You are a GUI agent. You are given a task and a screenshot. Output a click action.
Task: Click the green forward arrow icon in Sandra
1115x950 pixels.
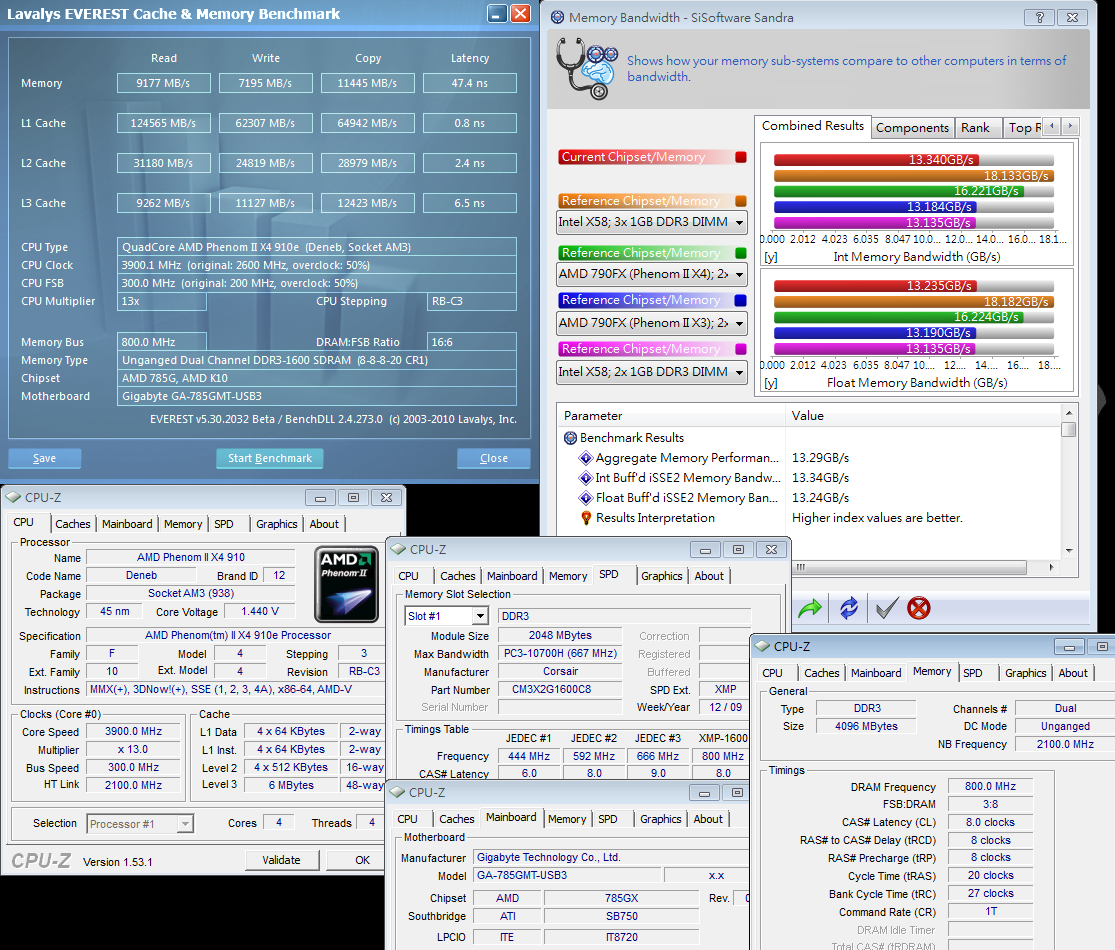[x=810, y=608]
